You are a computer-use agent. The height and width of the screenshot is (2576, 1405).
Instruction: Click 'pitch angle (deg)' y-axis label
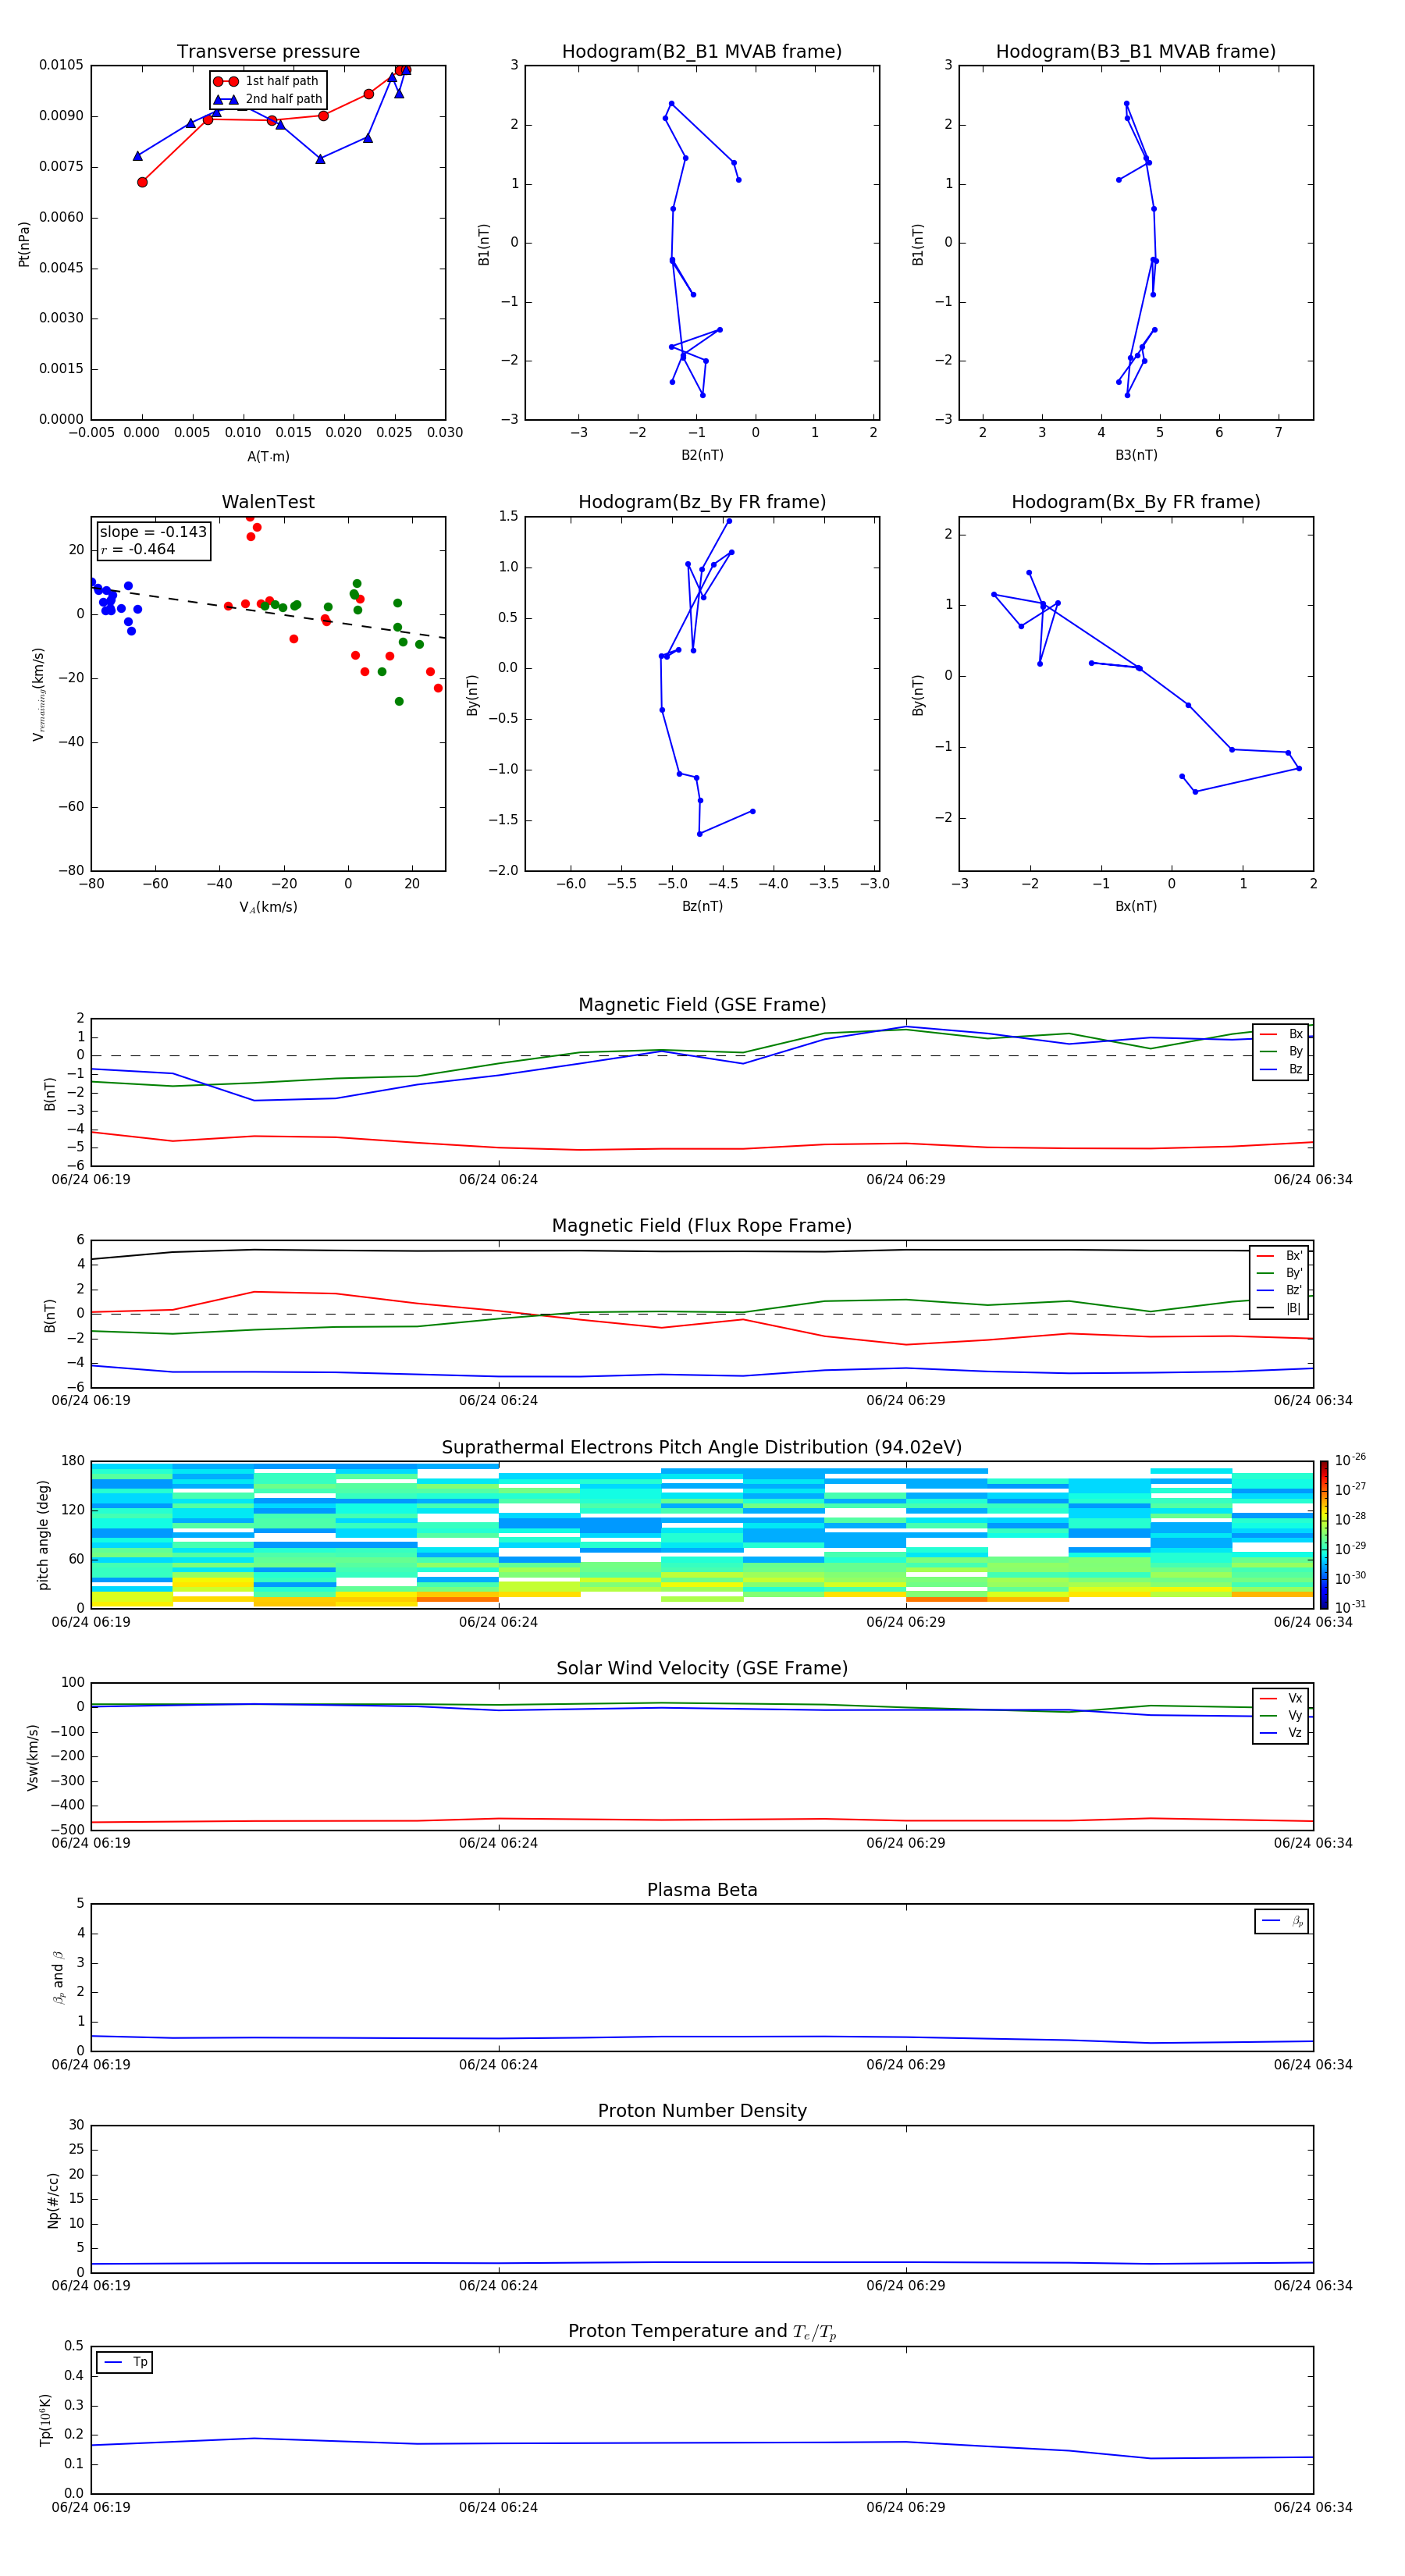(43, 1535)
